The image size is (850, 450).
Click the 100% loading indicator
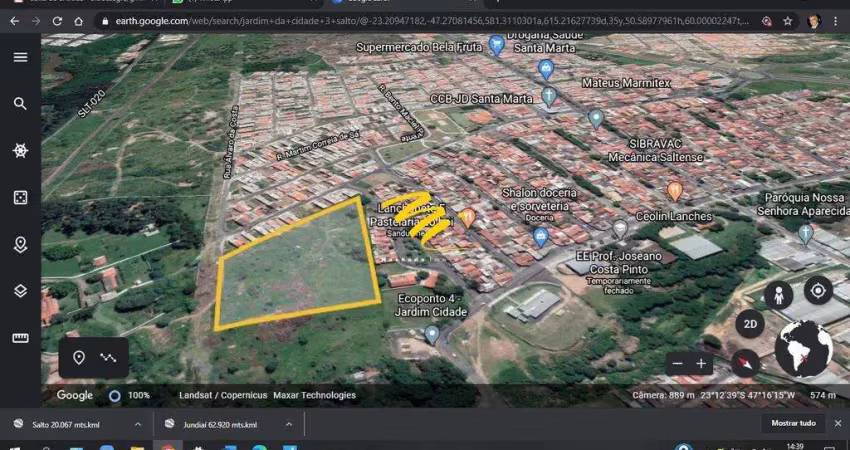[x=130, y=396]
